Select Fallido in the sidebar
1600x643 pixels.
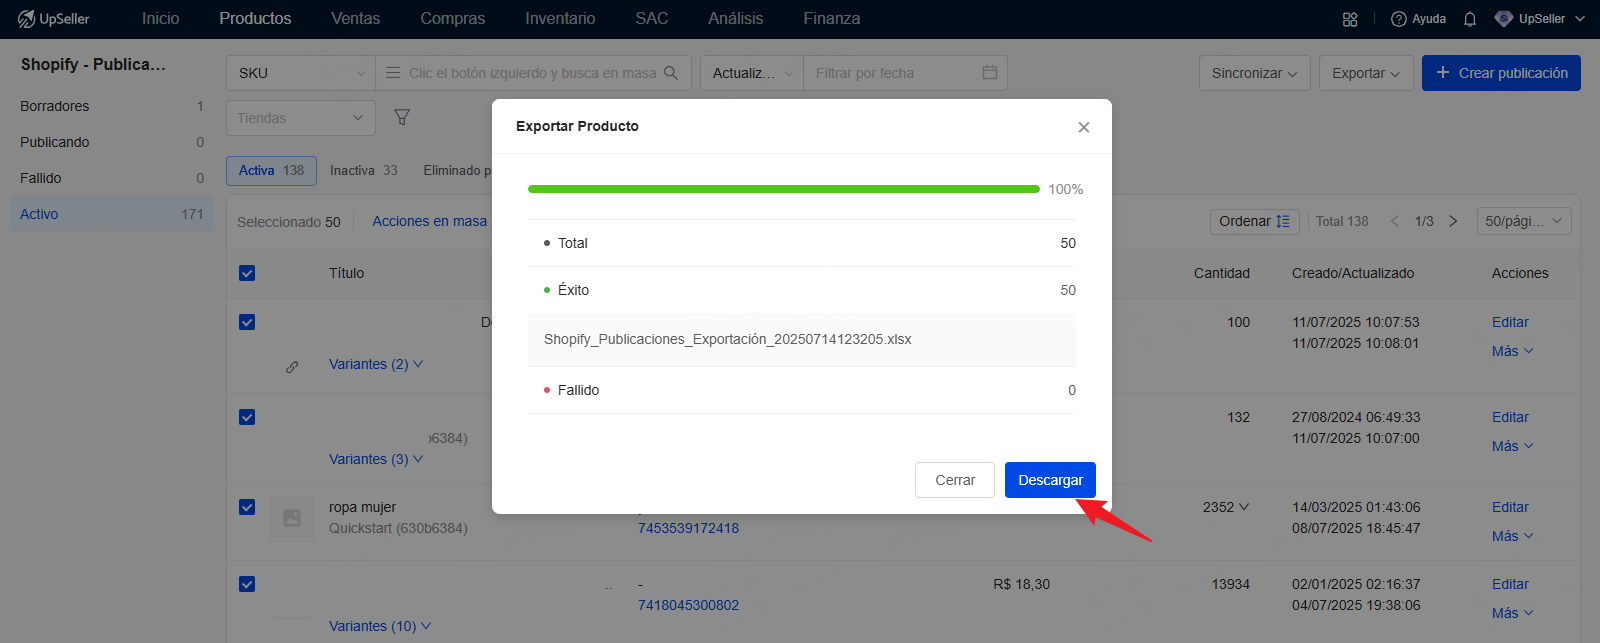point(112,178)
